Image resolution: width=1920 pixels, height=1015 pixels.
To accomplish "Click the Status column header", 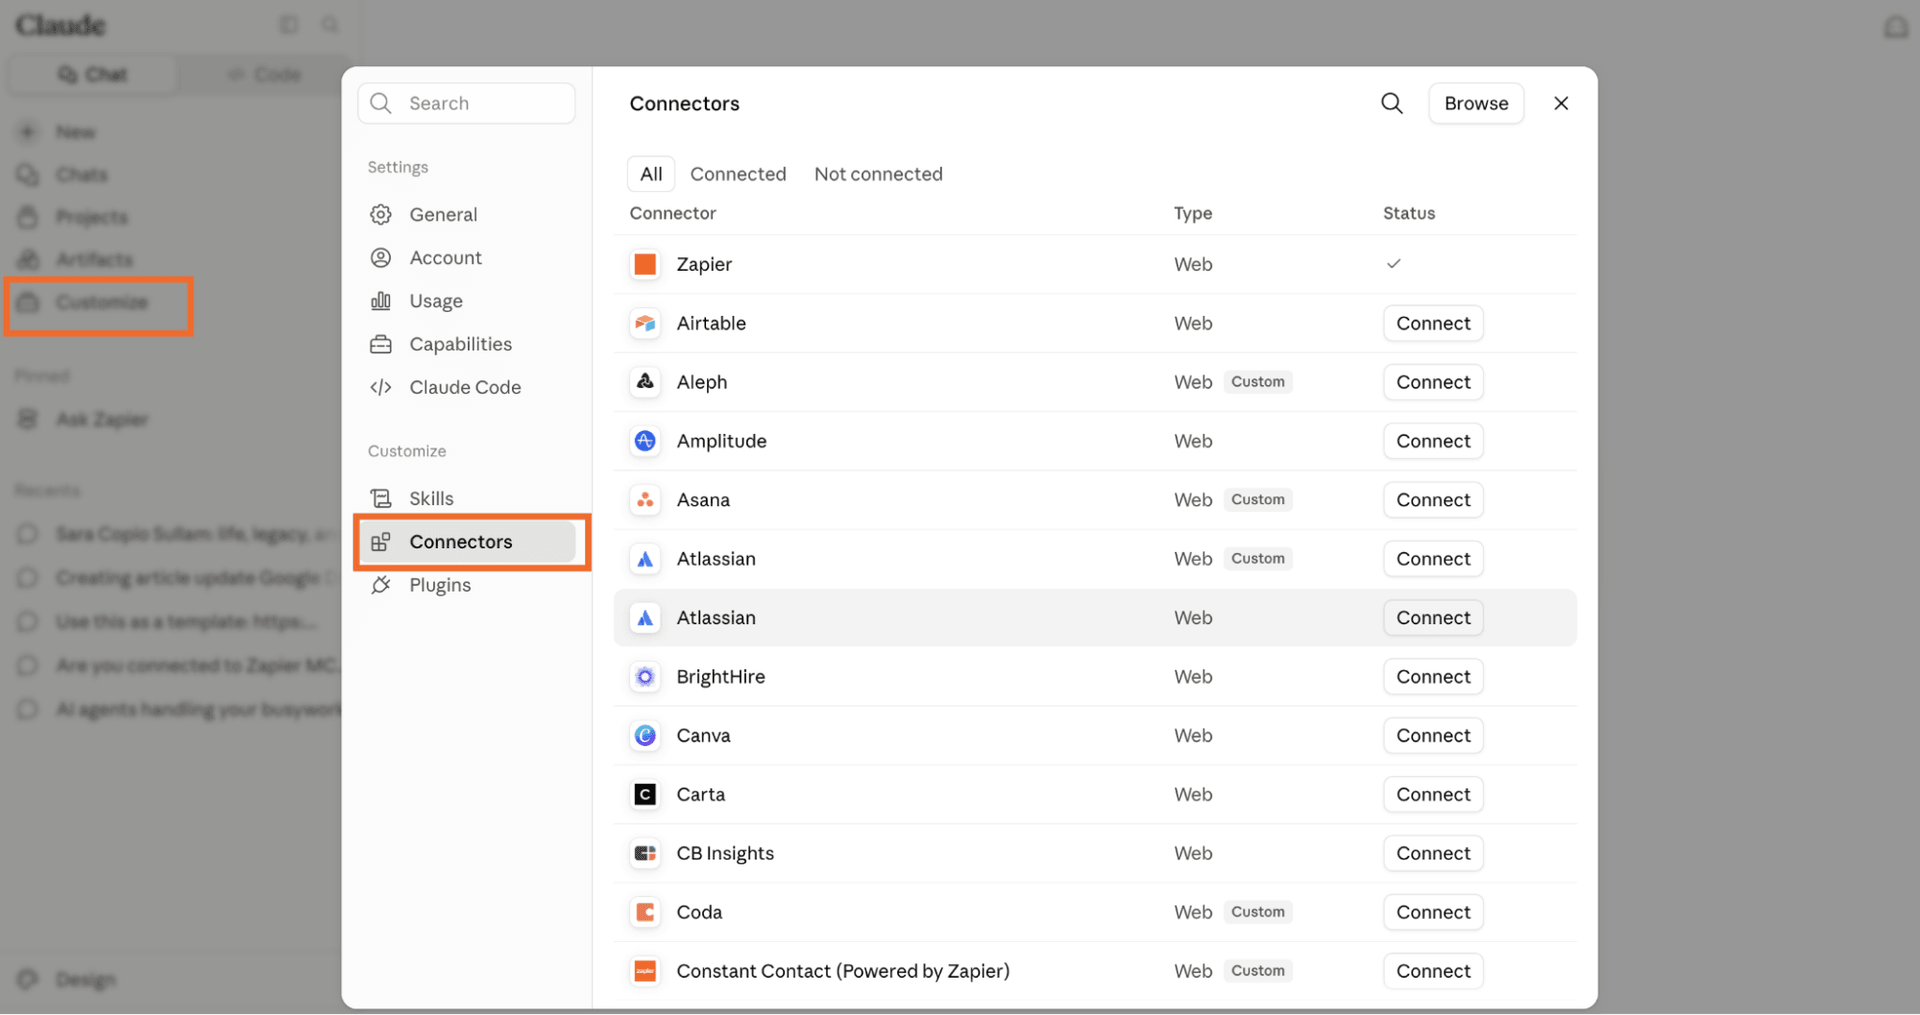I will point(1408,213).
